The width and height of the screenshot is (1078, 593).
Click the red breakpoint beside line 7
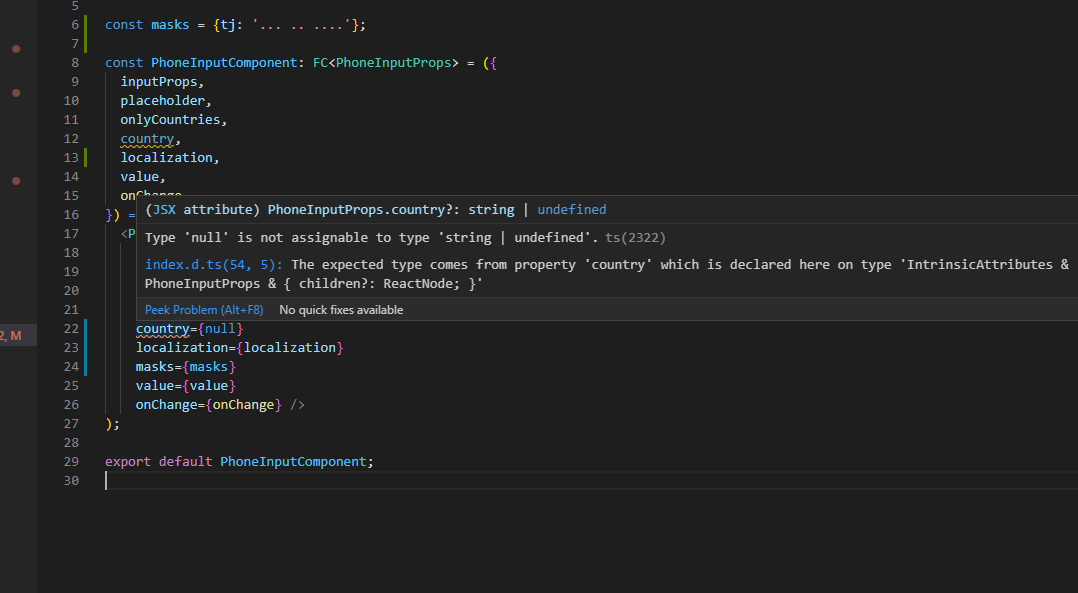tap(15, 48)
